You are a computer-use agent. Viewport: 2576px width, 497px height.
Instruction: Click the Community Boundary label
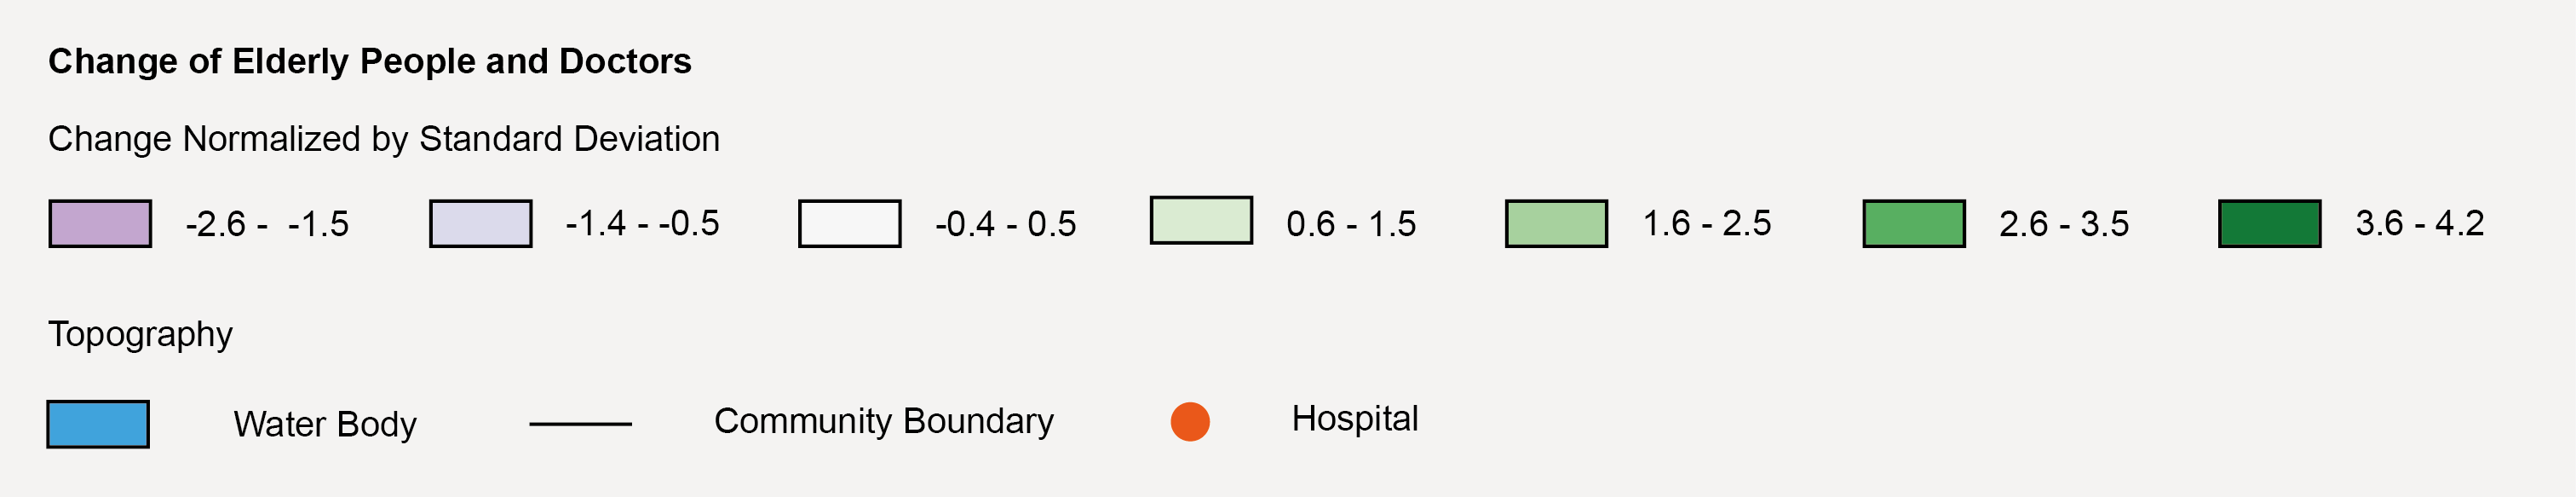pos(883,421)
